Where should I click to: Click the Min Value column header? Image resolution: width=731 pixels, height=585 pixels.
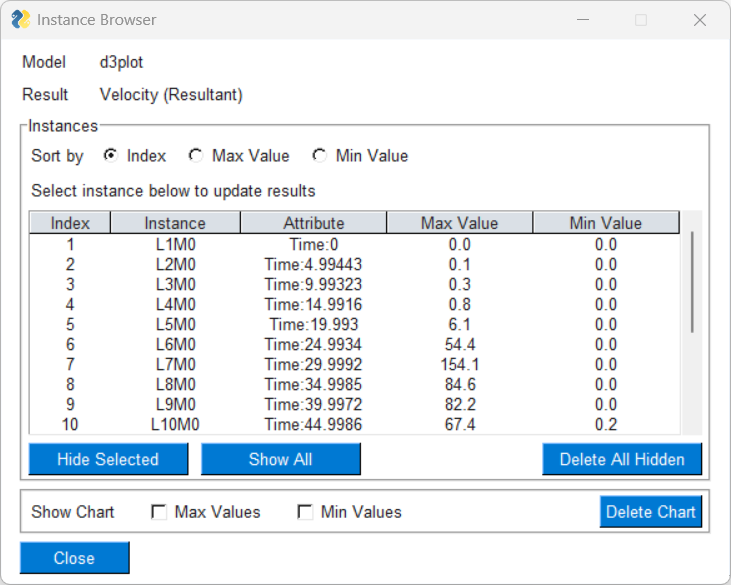click(605, 223)
